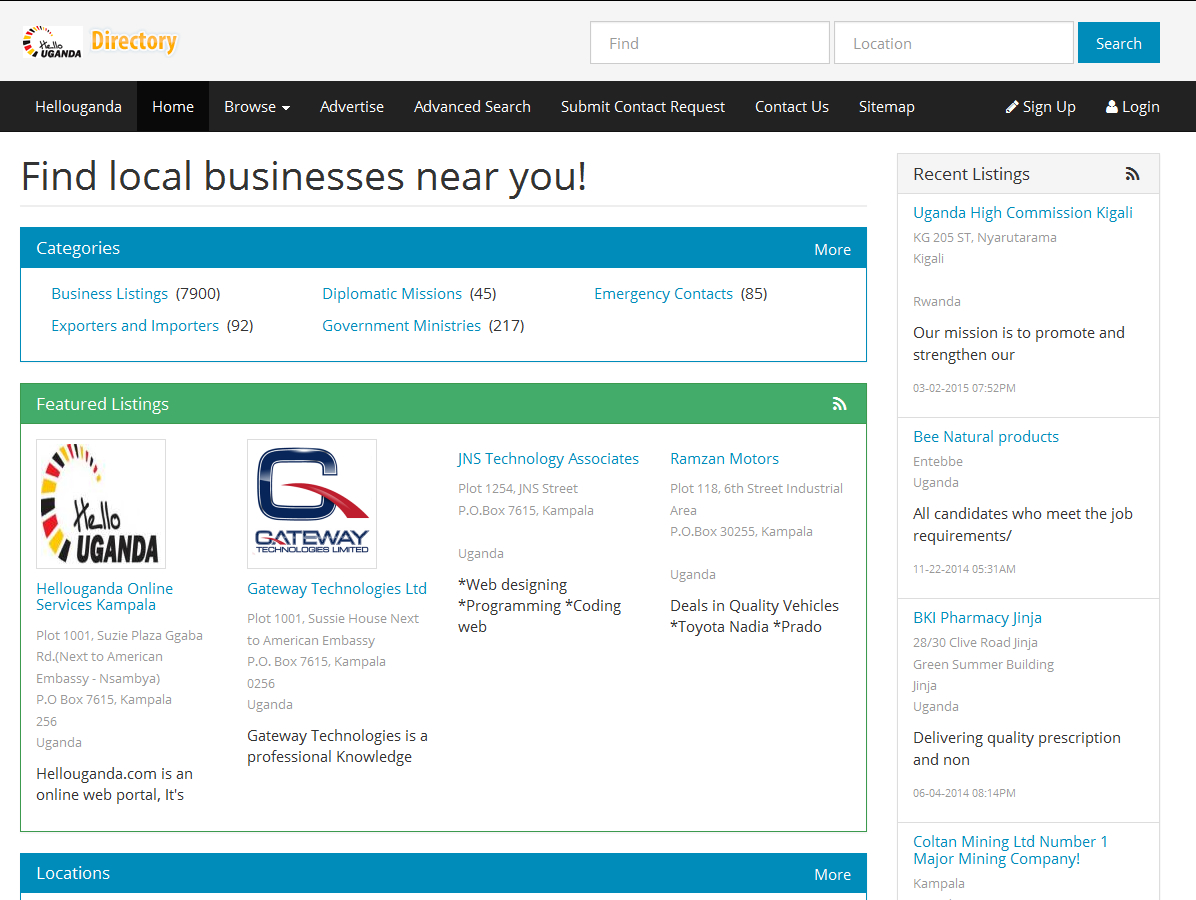The height and width of the screenshot is (900, 1196).
Task: Expand the Browse dropdown menu
Action: click(x=257, y=107)
